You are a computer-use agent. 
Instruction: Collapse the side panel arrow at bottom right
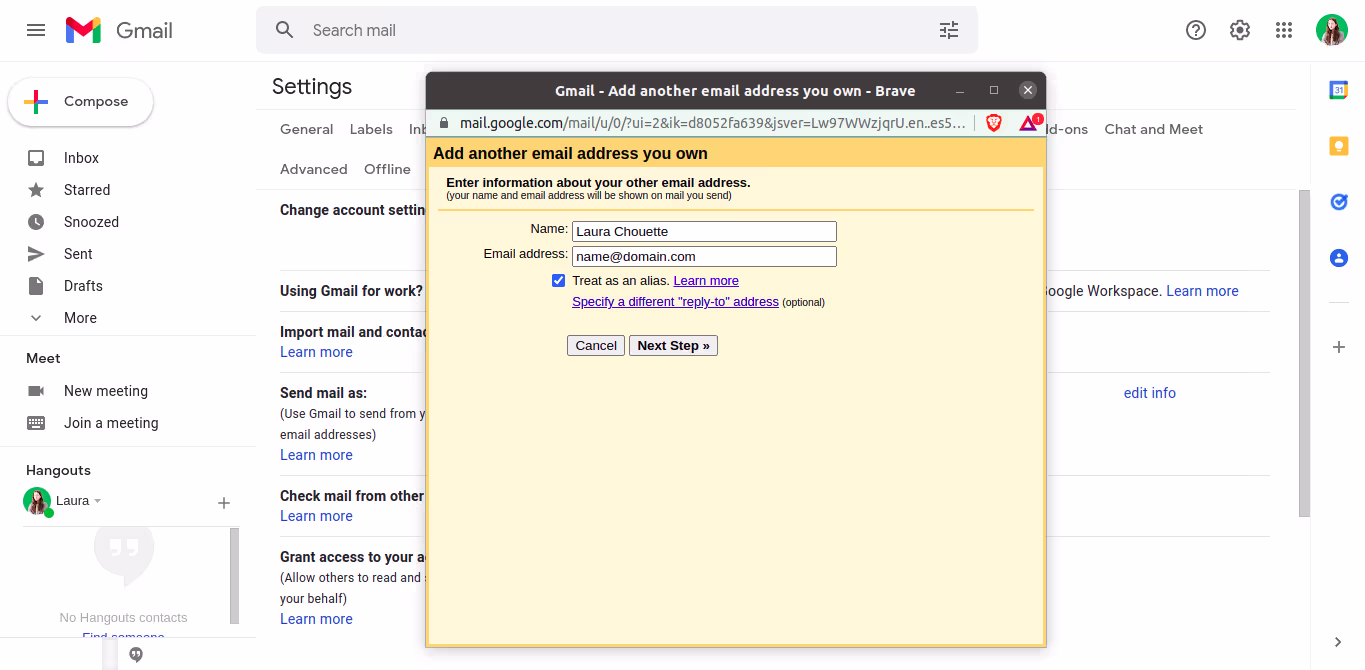[x=1338, y=642]
